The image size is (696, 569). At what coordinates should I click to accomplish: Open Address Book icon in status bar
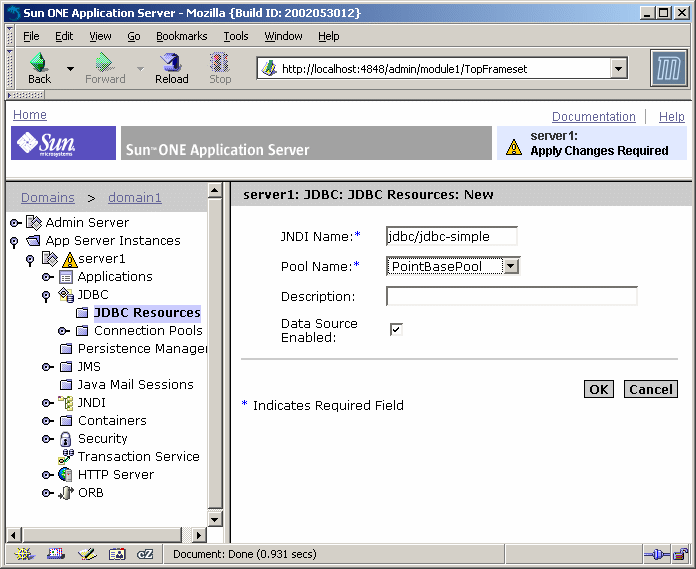click(x=117, y=554)
